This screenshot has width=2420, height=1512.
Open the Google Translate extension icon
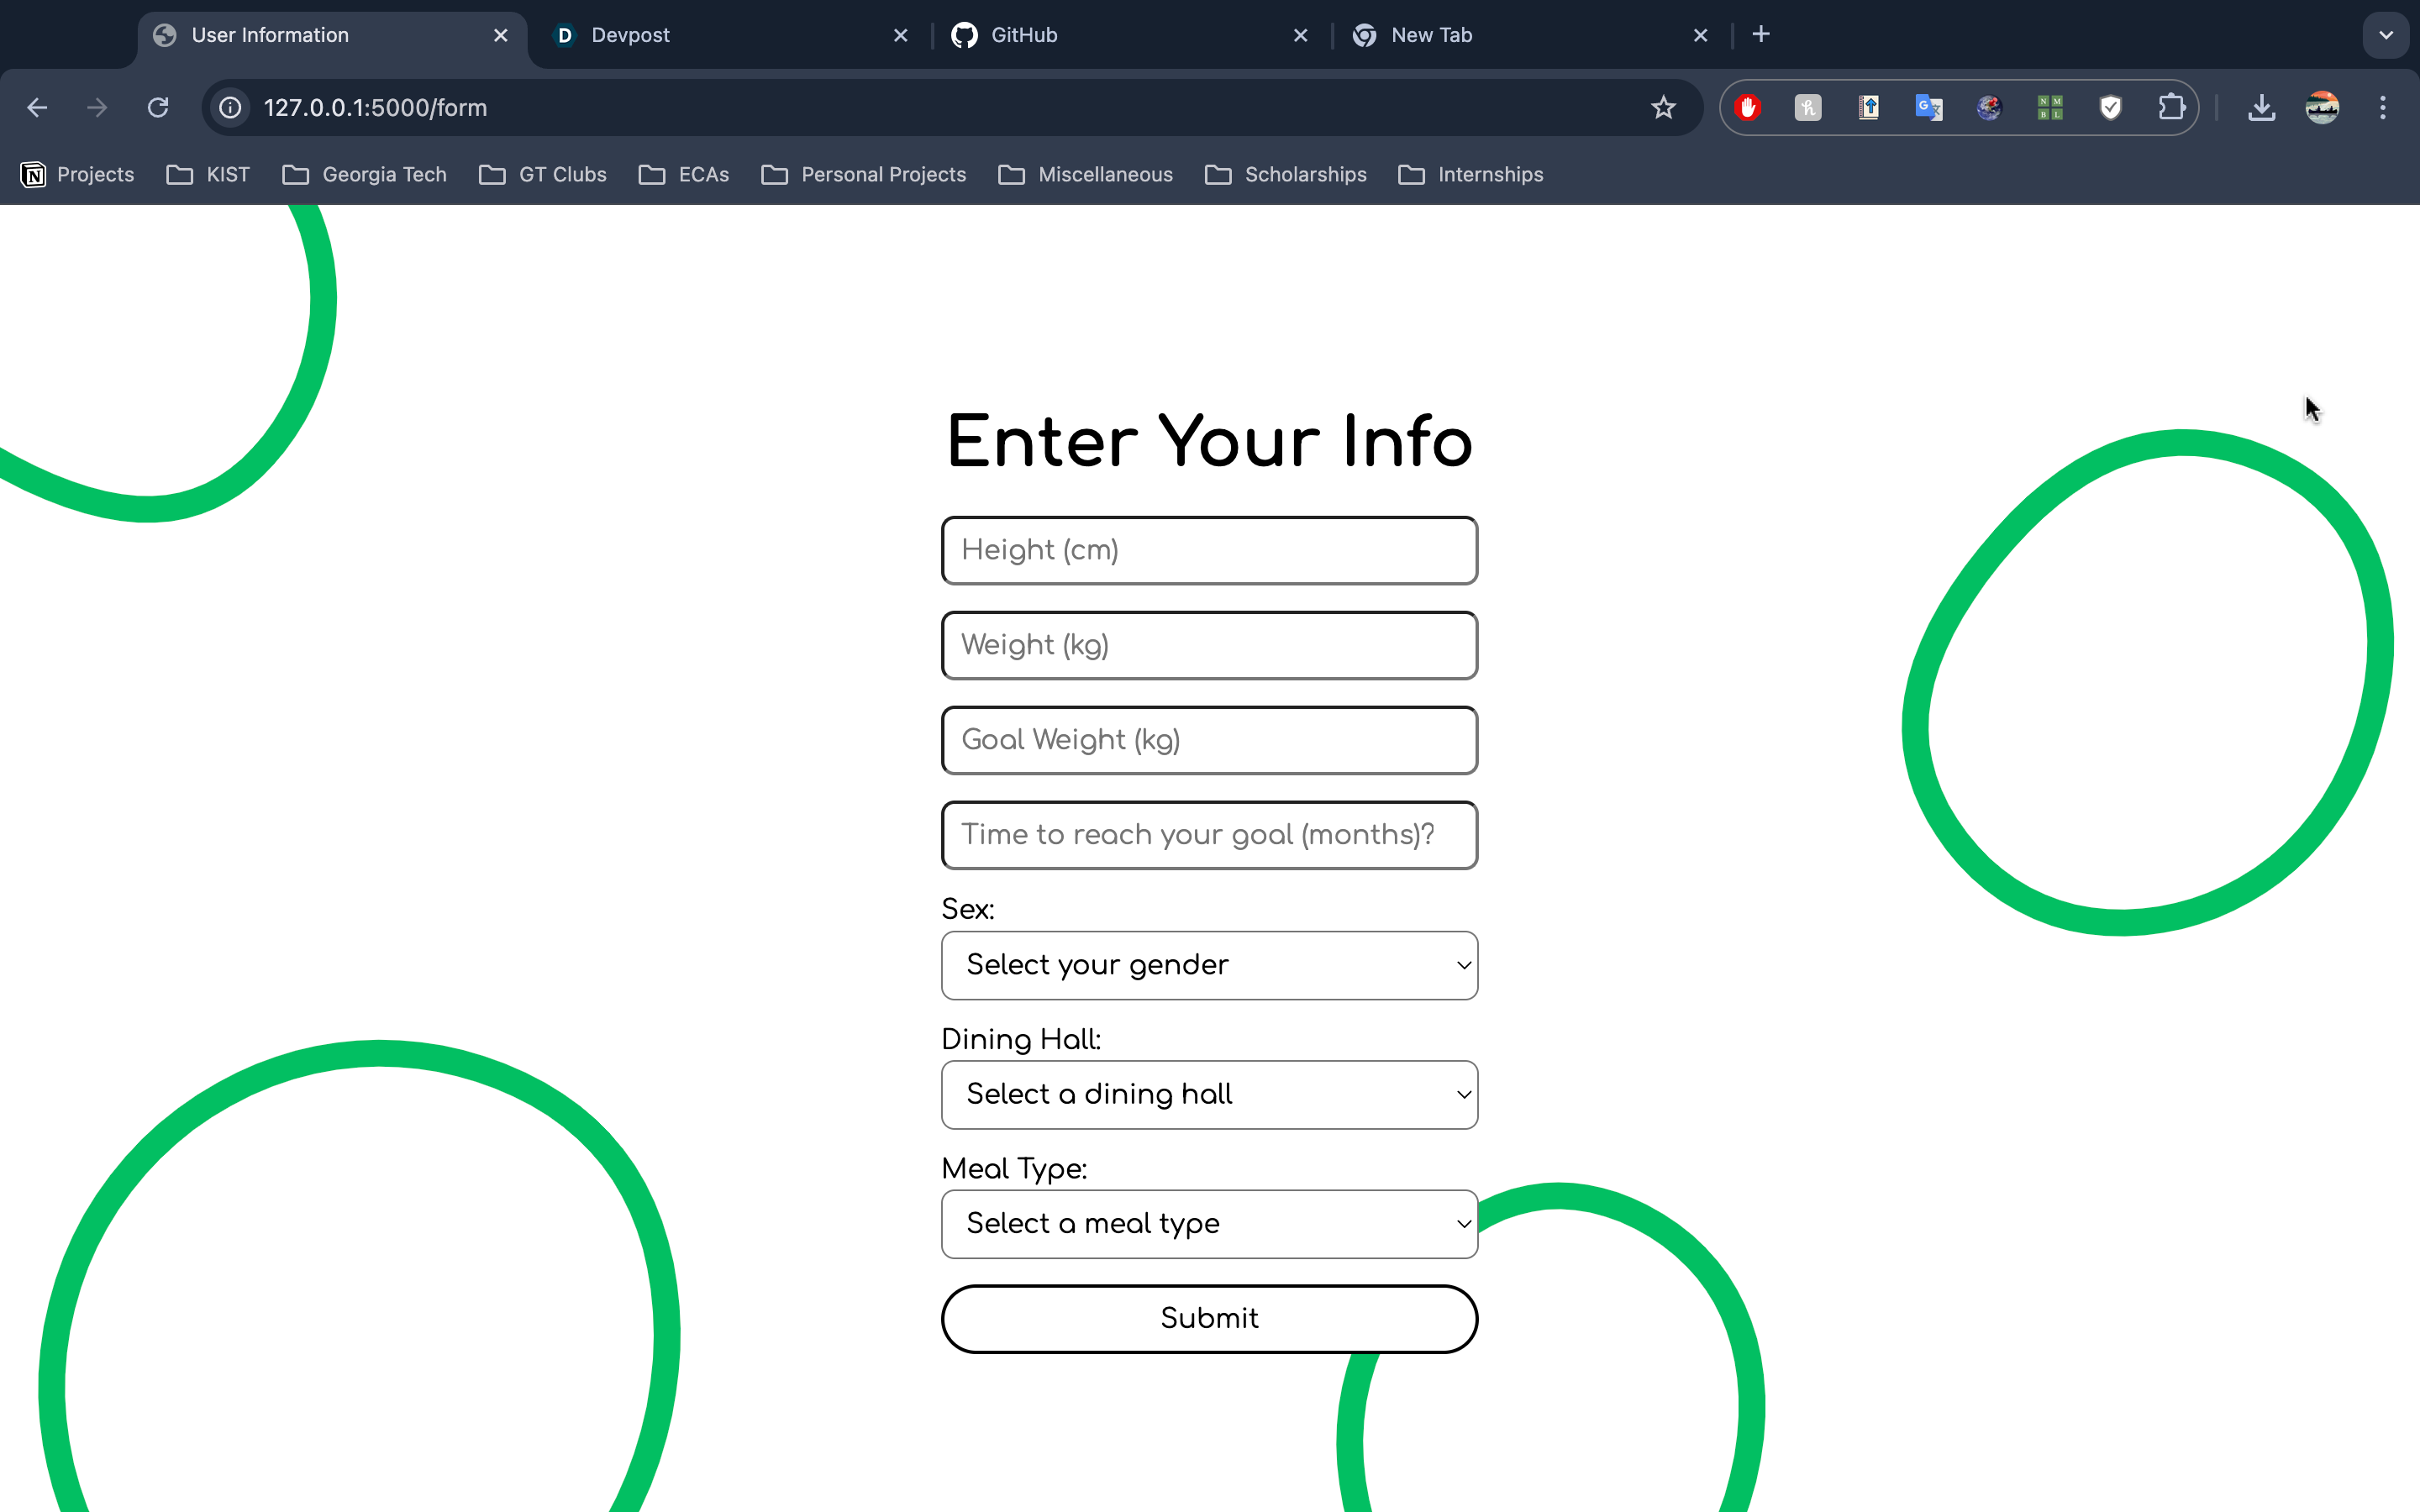pyautogui.click(x=1928, y=107)
